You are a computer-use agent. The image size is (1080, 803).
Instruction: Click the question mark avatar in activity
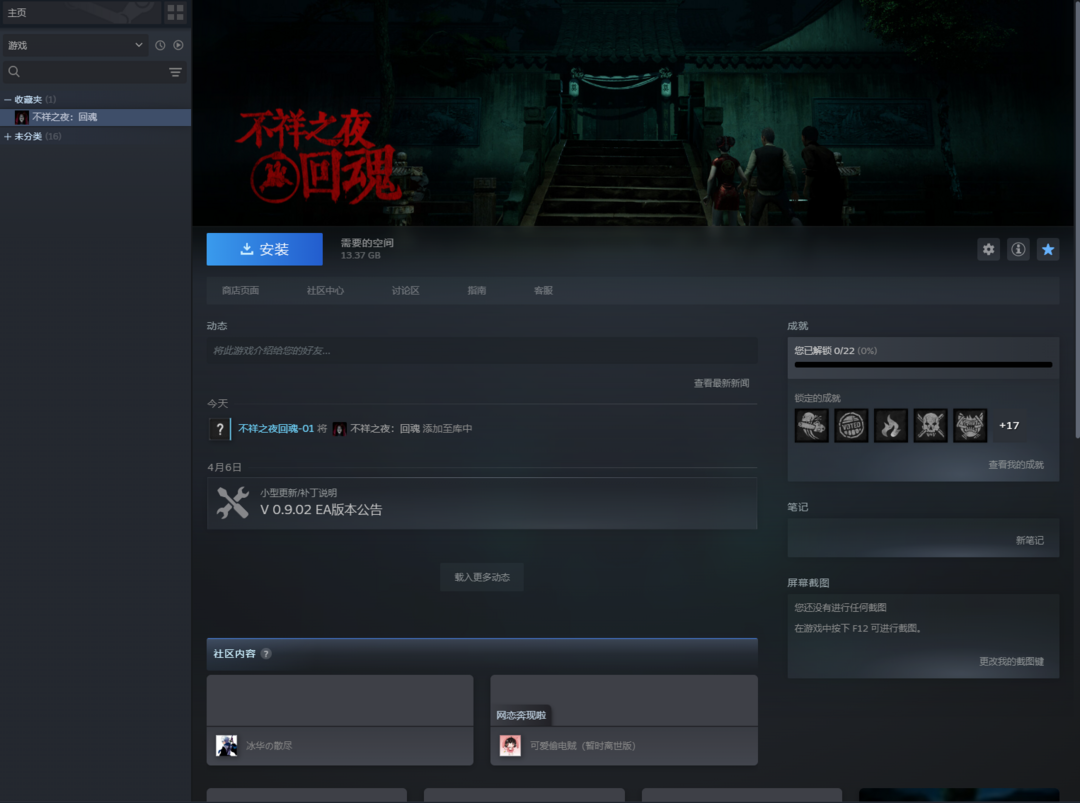click(x=219, y=429)
